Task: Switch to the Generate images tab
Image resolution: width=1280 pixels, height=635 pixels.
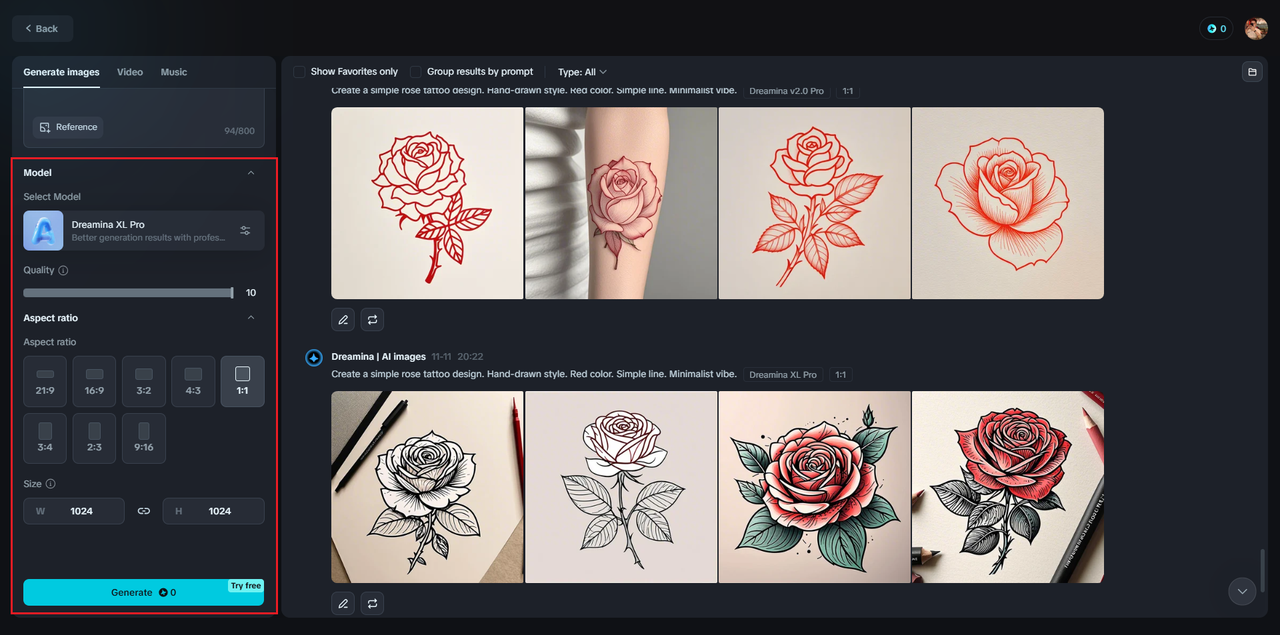Action: (61, 72)
